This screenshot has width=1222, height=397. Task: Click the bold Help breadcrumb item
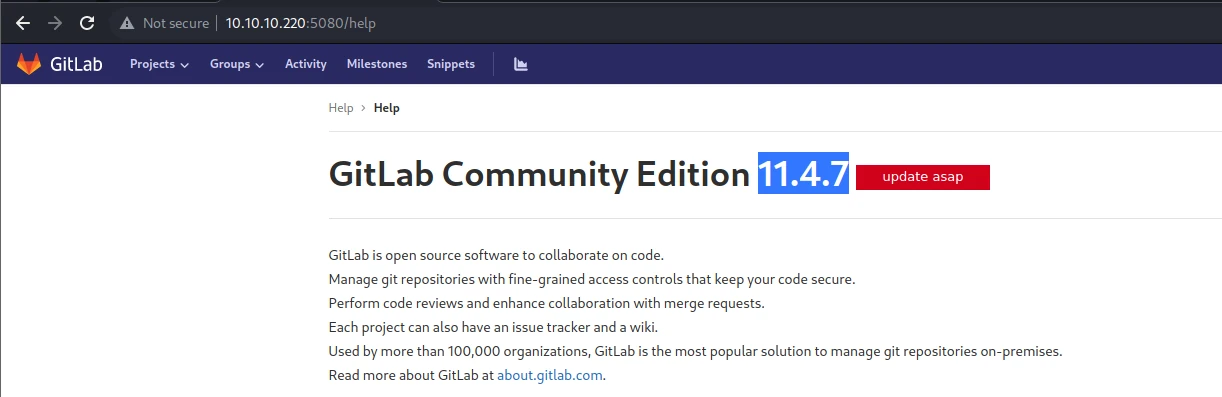click(387, 108)
